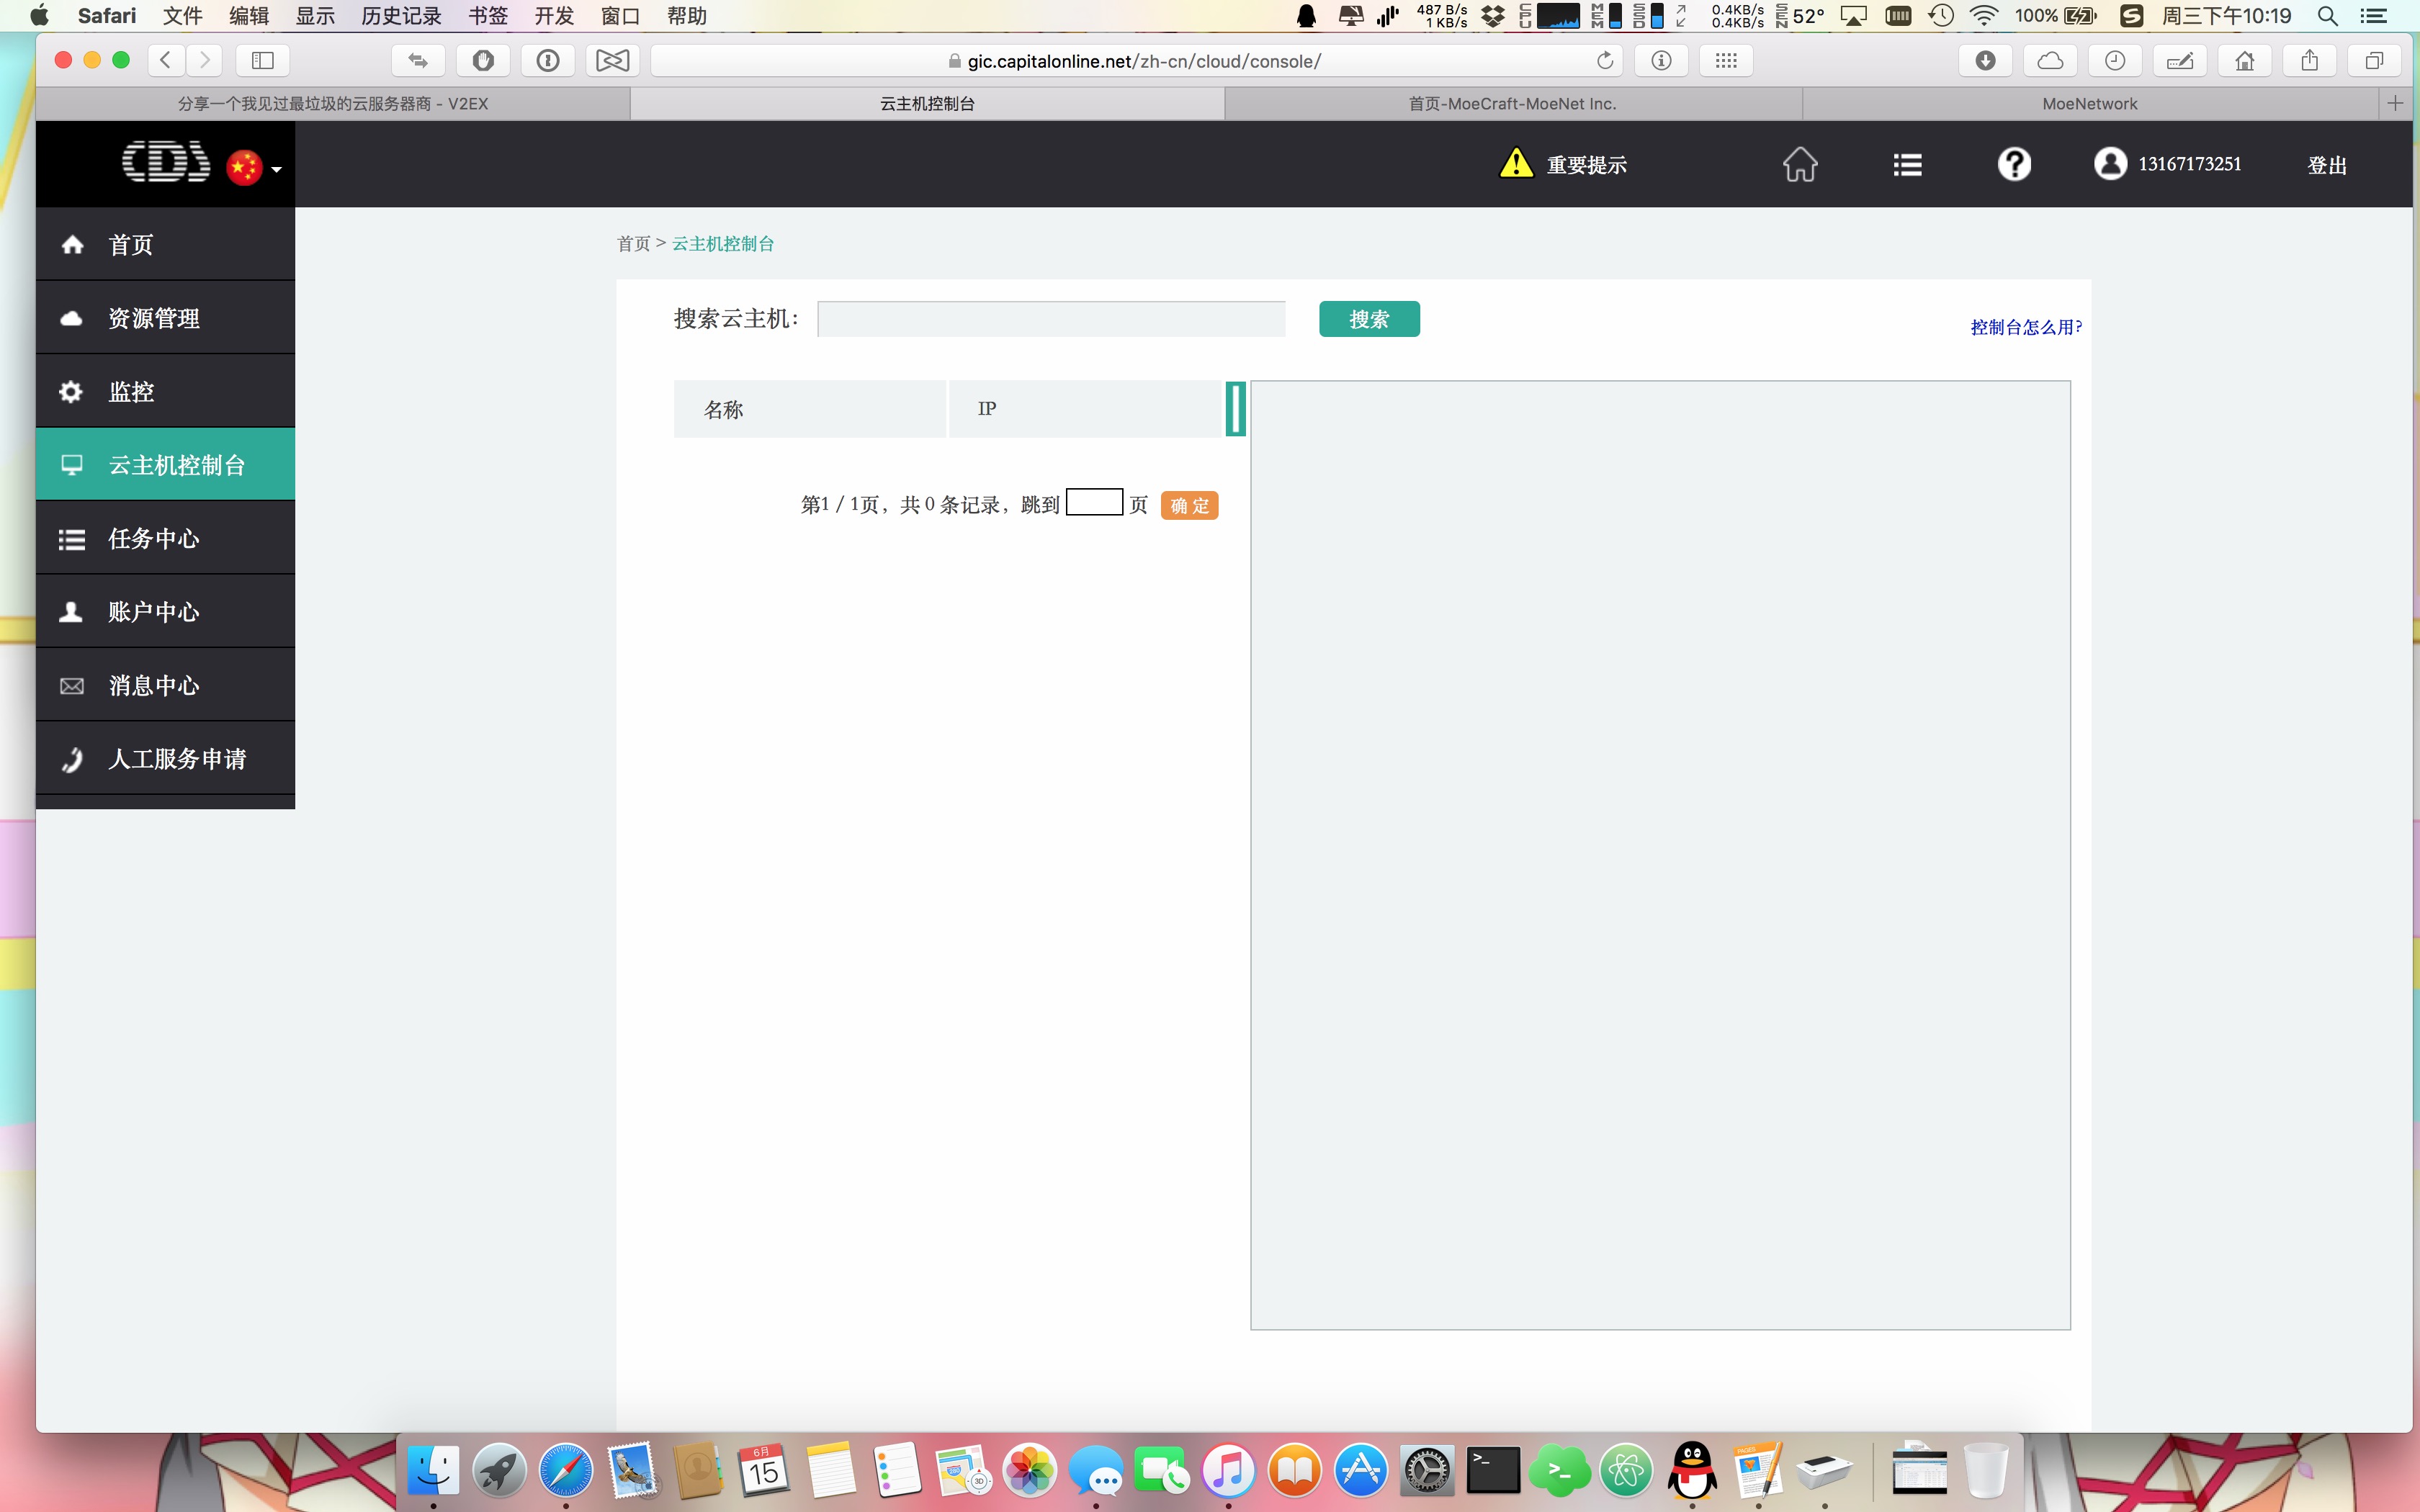
Task: Show all tabs overview button
Action: (x=2374, y=61)
